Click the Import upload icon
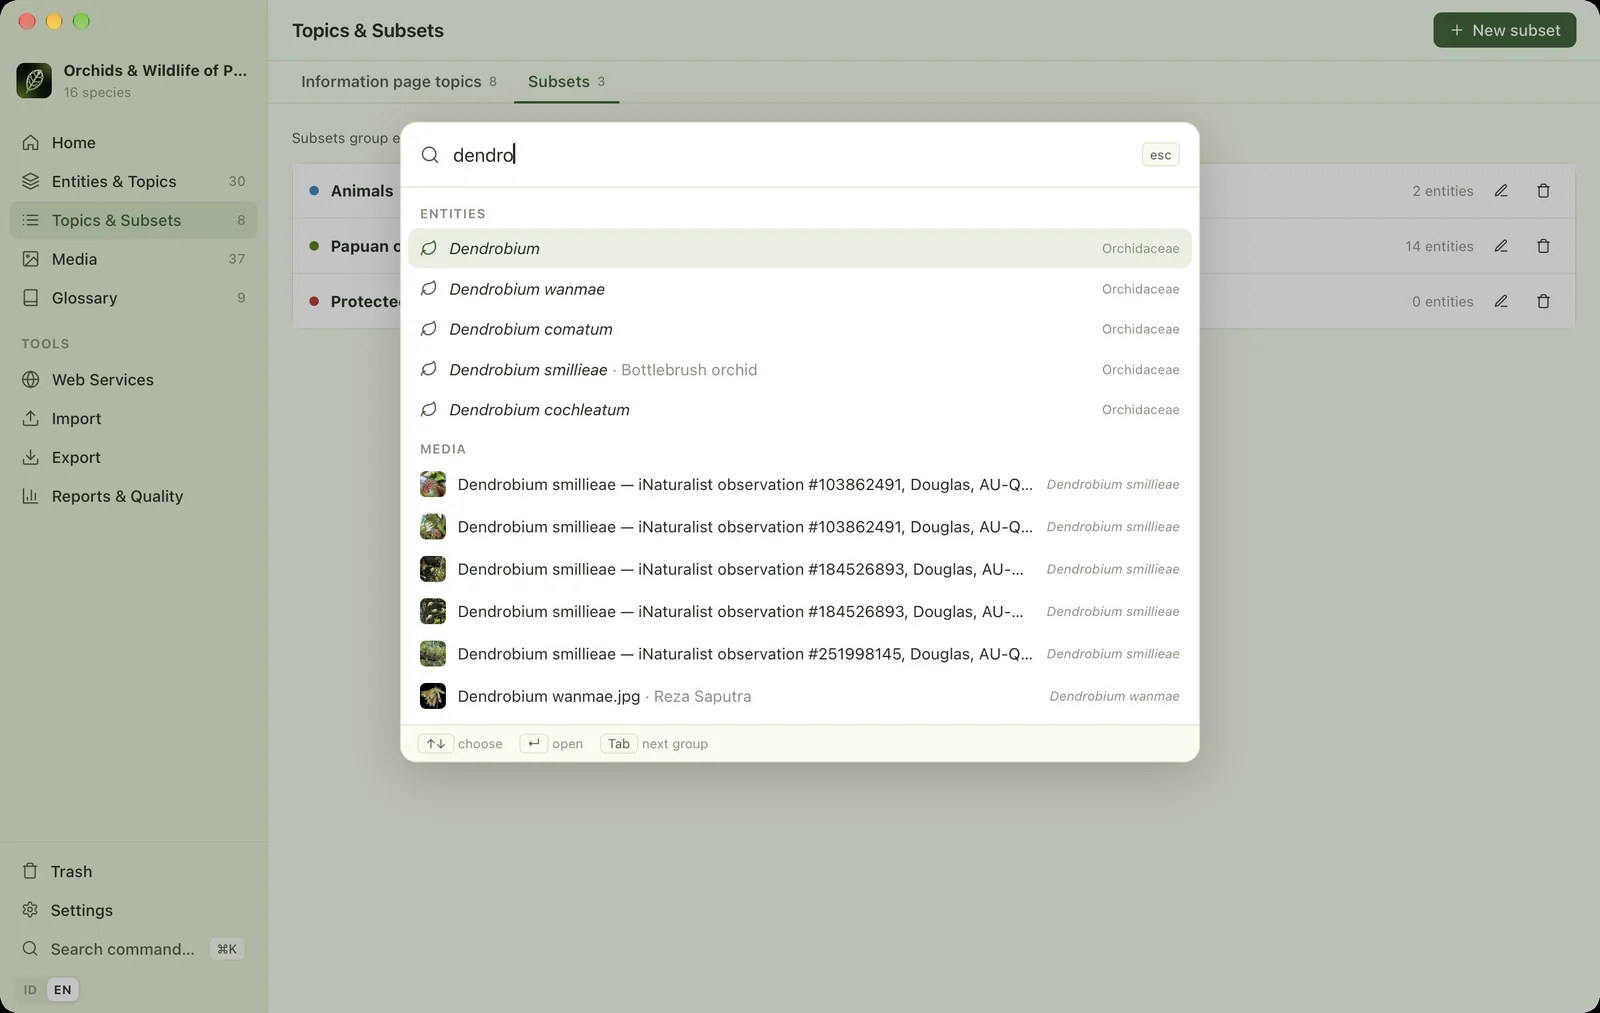 [x=31, y=419]
